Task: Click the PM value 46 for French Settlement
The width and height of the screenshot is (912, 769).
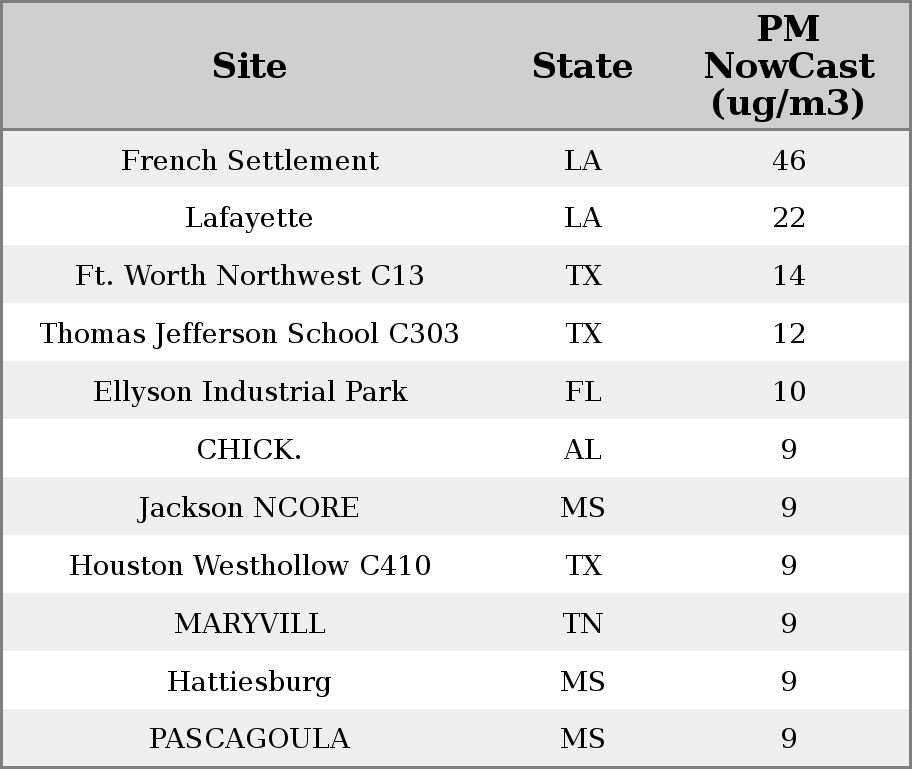Action: click(788, 160)
